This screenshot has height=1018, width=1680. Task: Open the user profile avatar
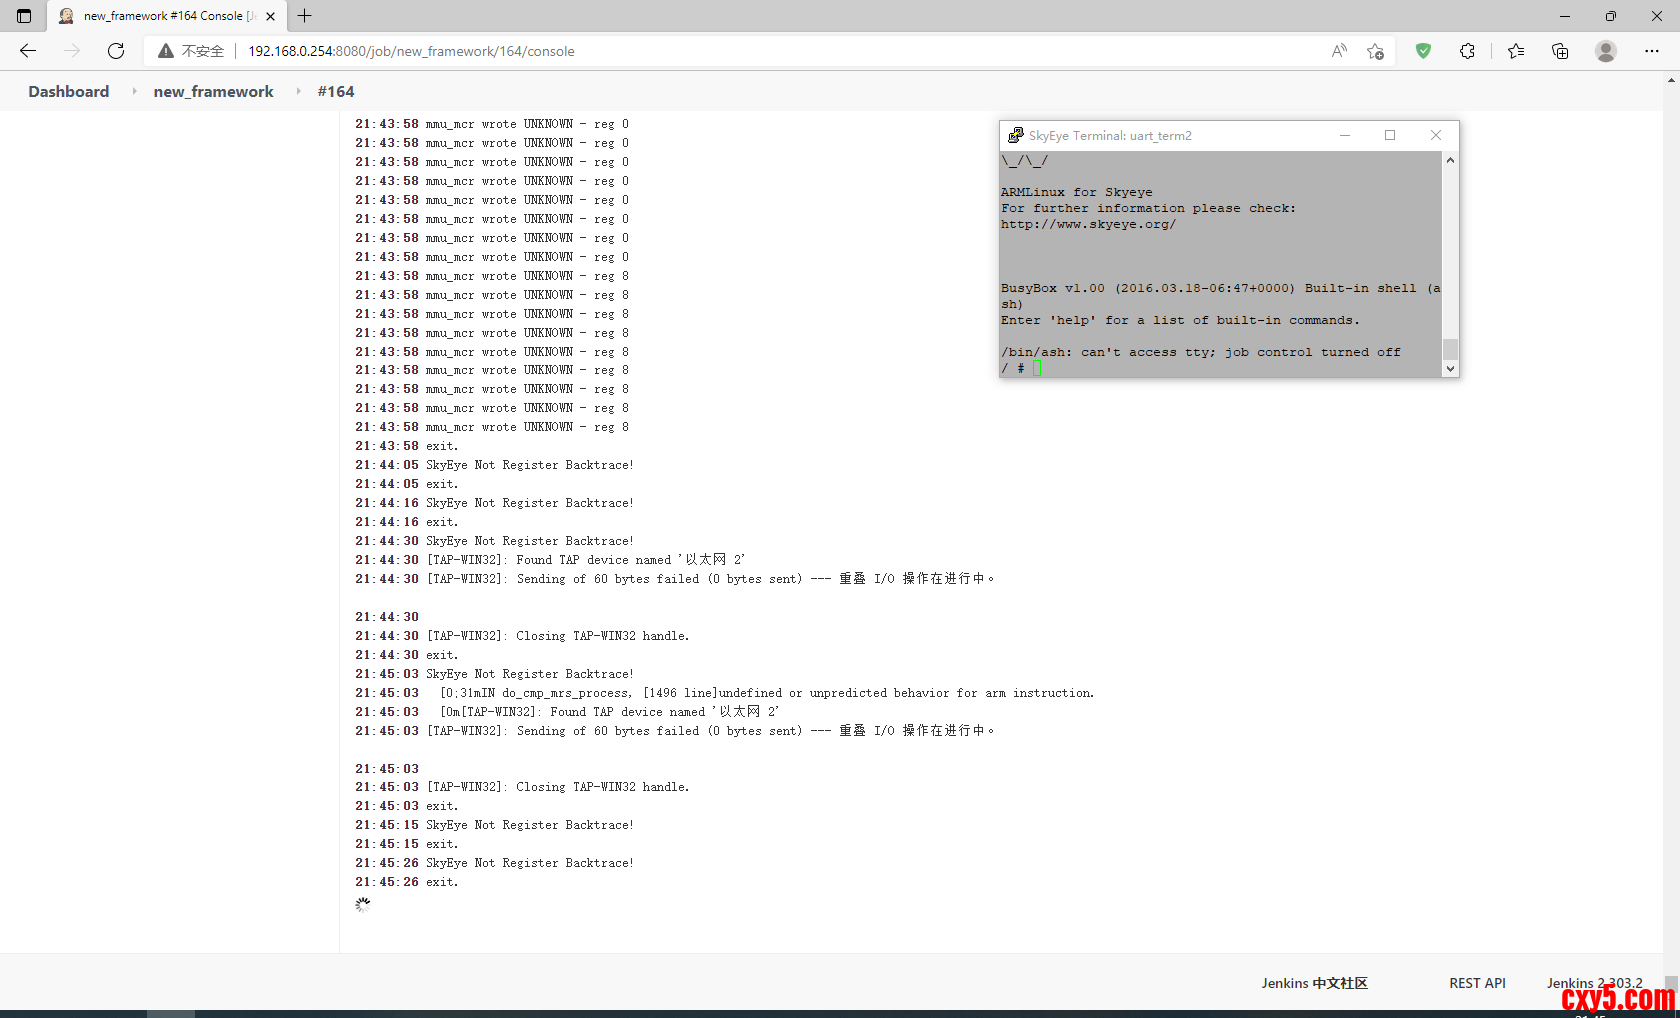[1606, 51]
